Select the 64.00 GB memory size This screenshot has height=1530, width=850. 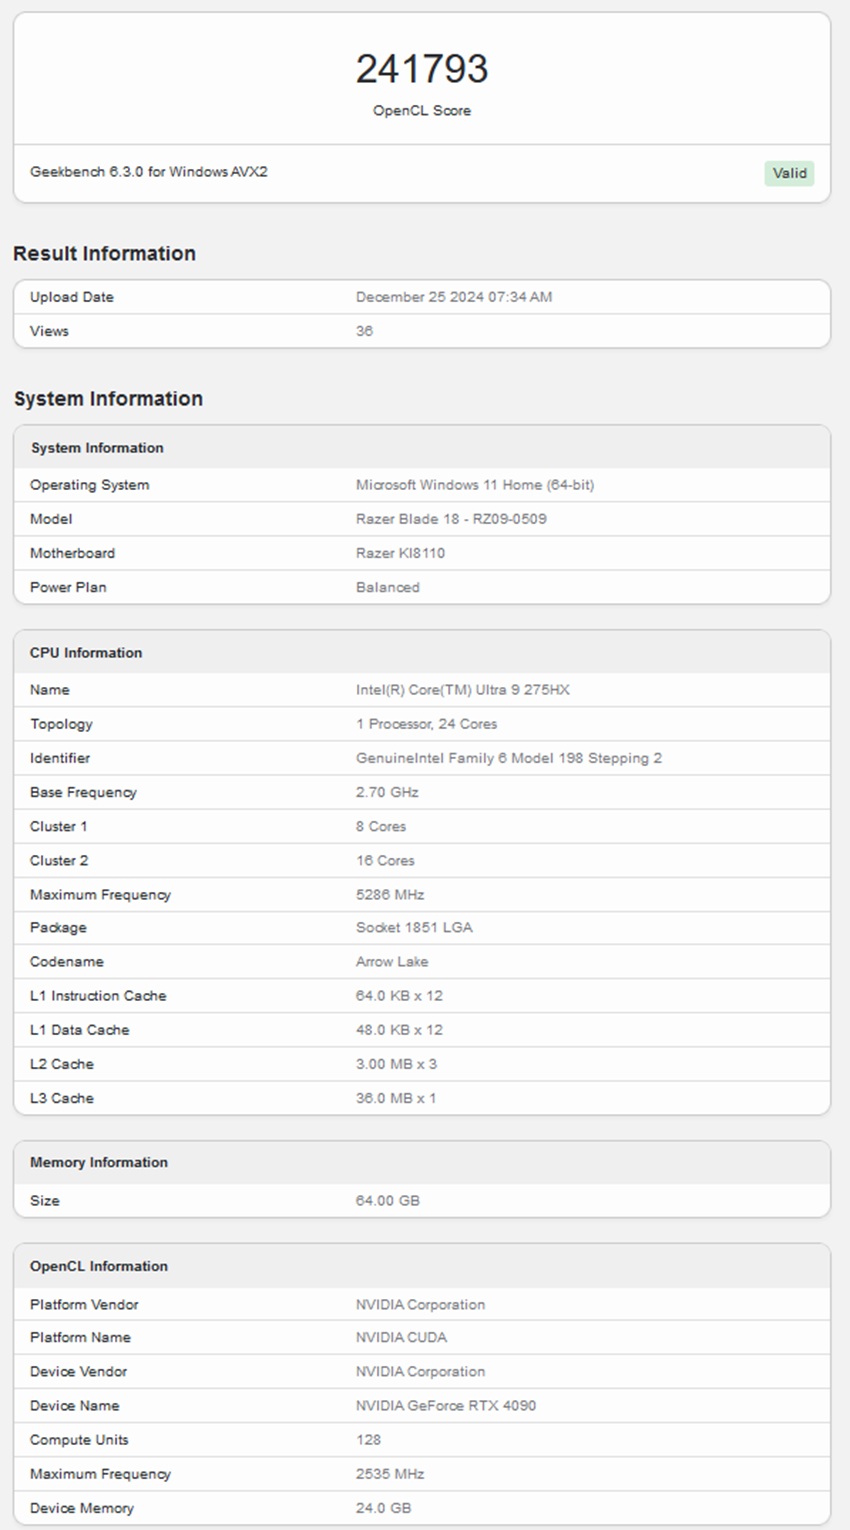click(x=388, y=1200)
